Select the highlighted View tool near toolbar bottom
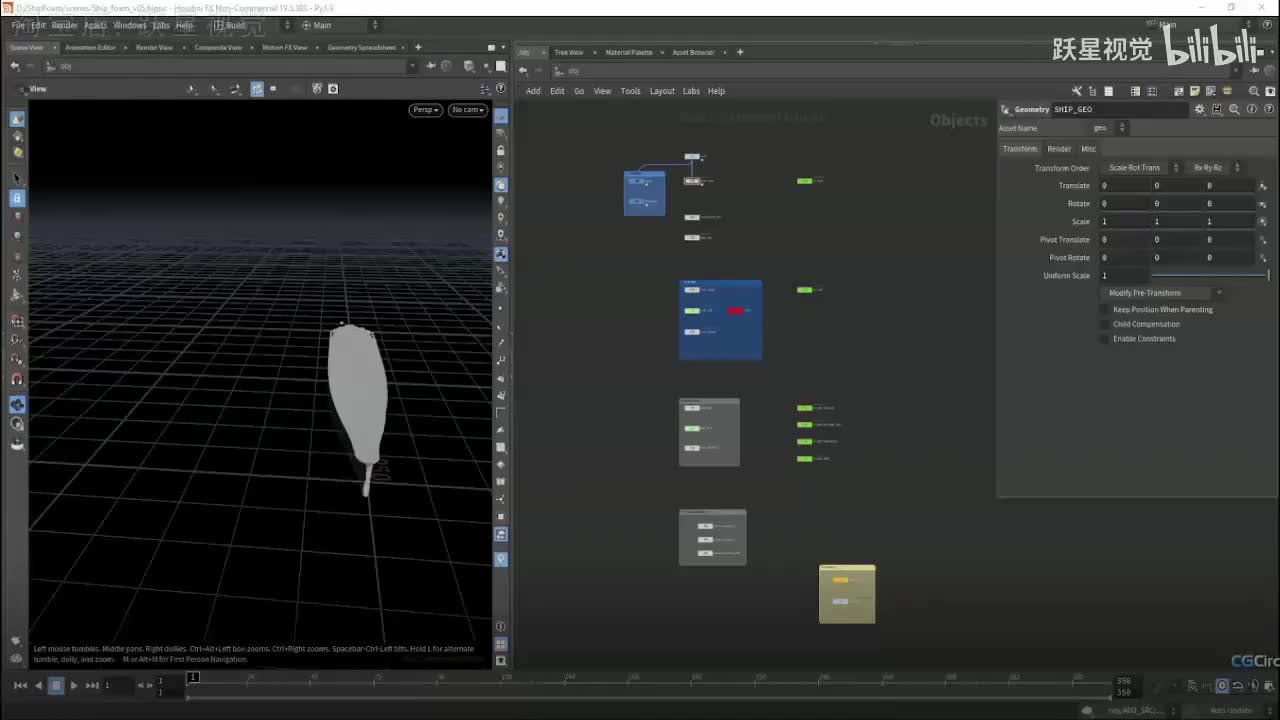1280x720 pixels. point(17,404)
